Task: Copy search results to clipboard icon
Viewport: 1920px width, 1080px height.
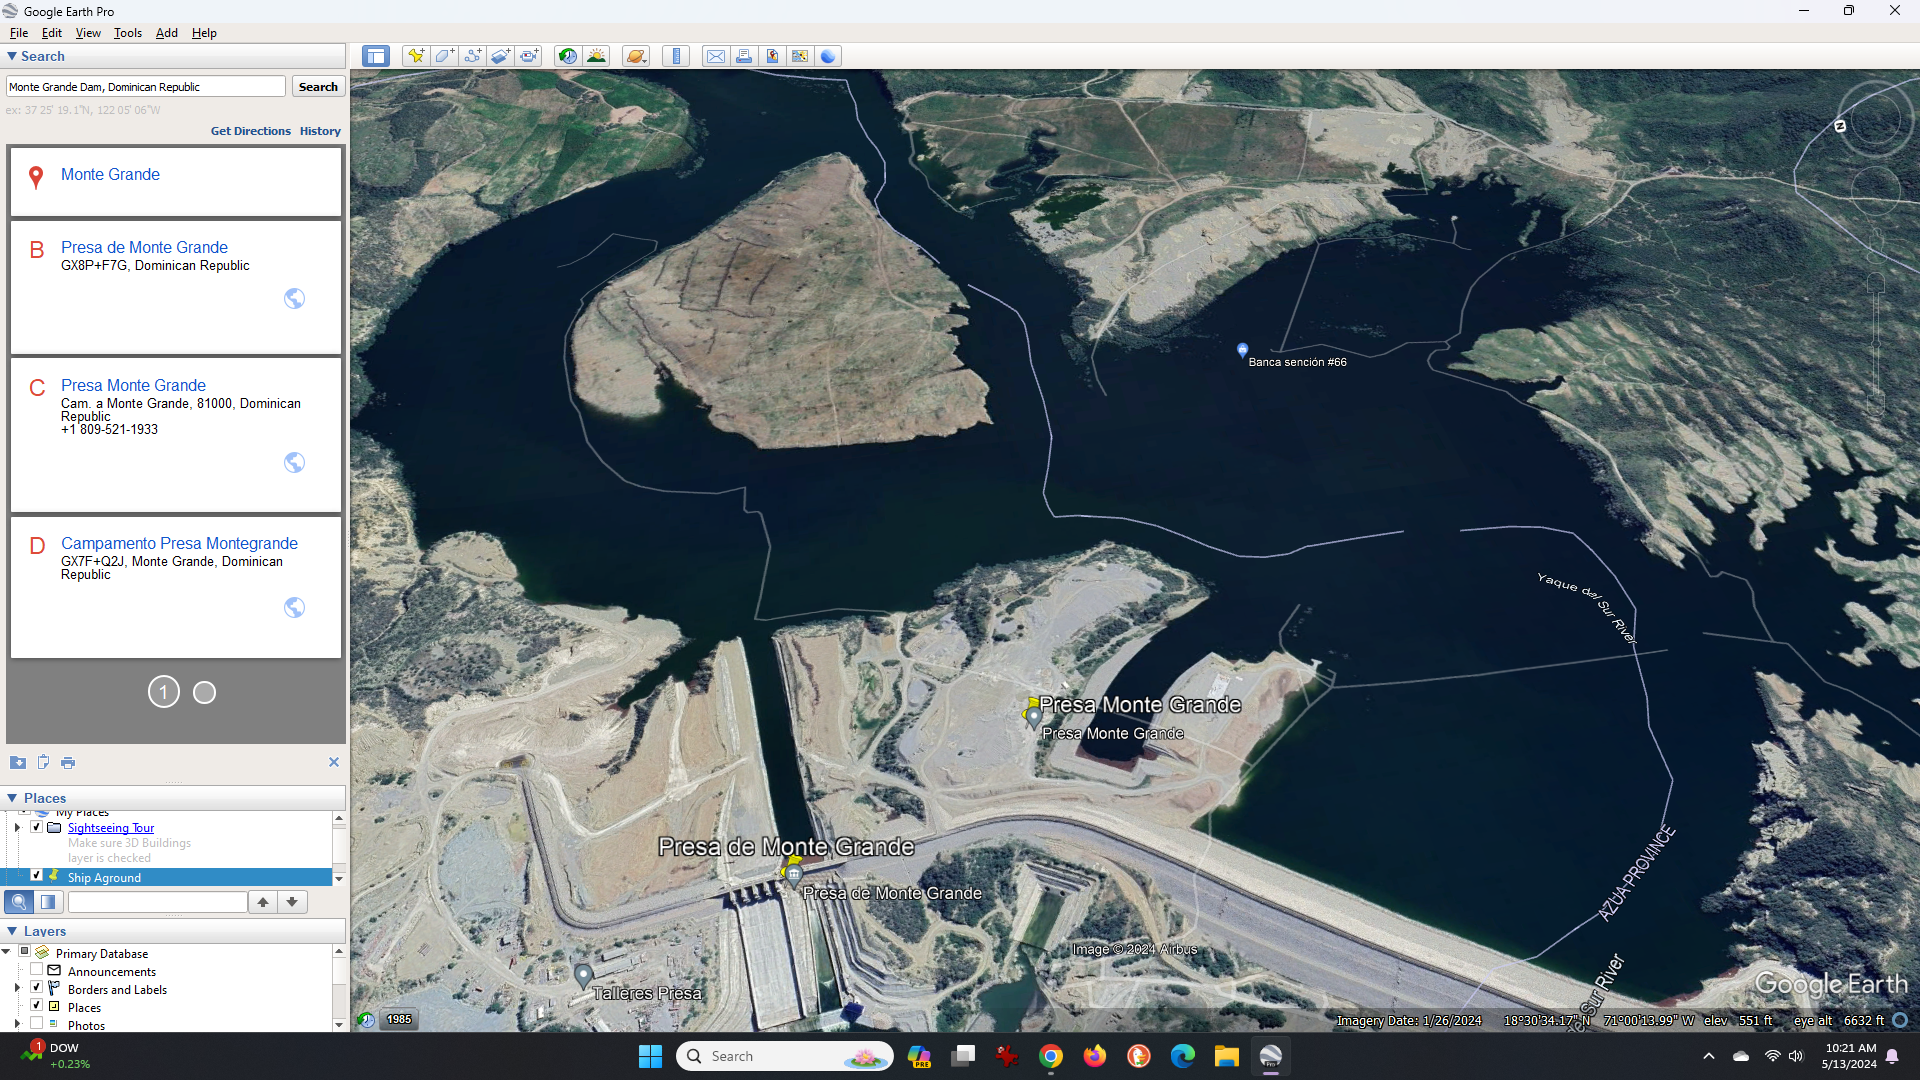Action: click(43, 762)
